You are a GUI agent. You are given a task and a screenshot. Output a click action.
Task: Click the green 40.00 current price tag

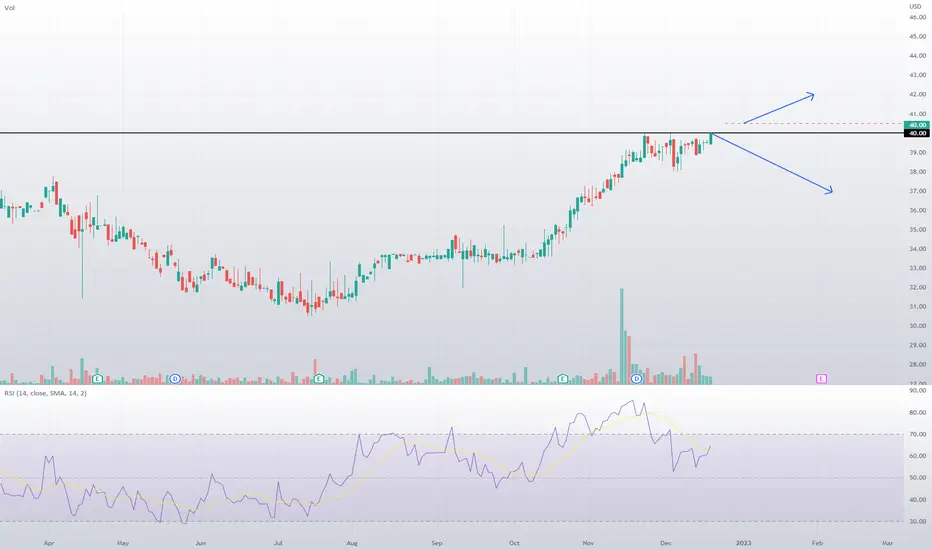coord(916,125)
